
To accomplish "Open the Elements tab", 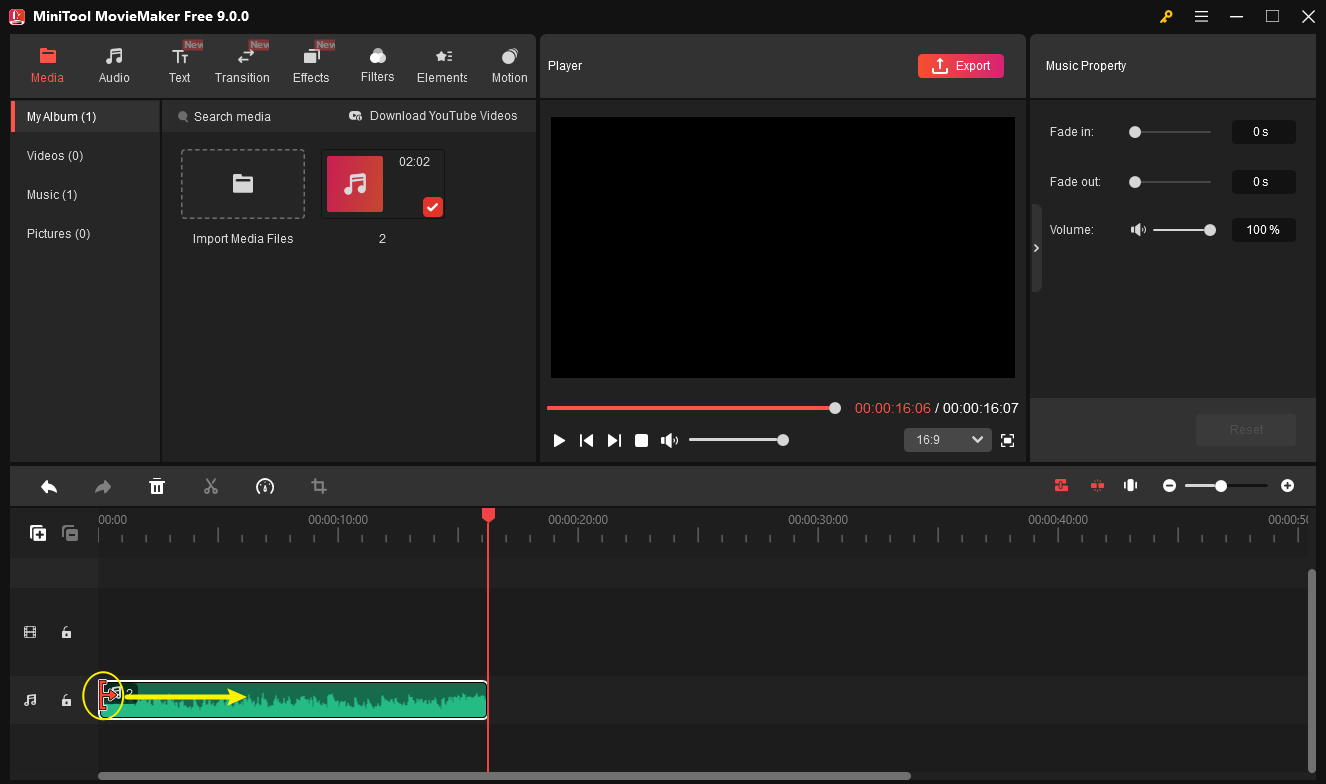I will (442, 65).
